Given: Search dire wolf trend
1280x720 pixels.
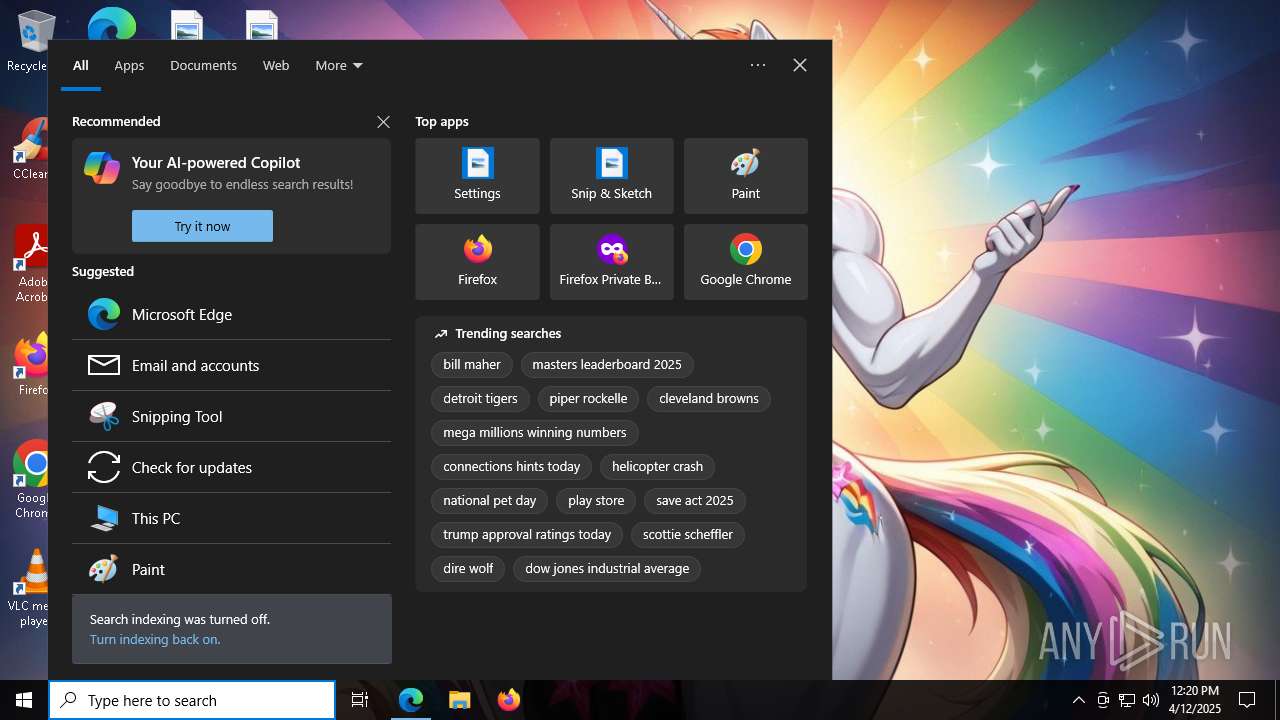Looking at the screenshot, I should coord(468,569).
